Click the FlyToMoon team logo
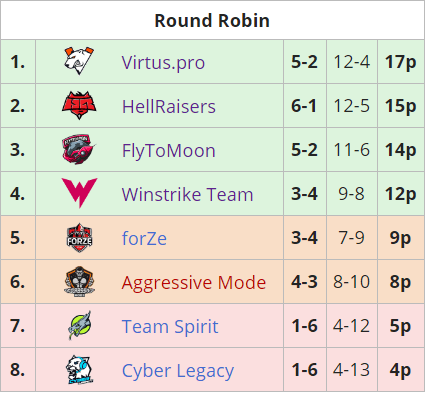The height and width of the screenshot is (394, 425). click(x=79, y=149)
